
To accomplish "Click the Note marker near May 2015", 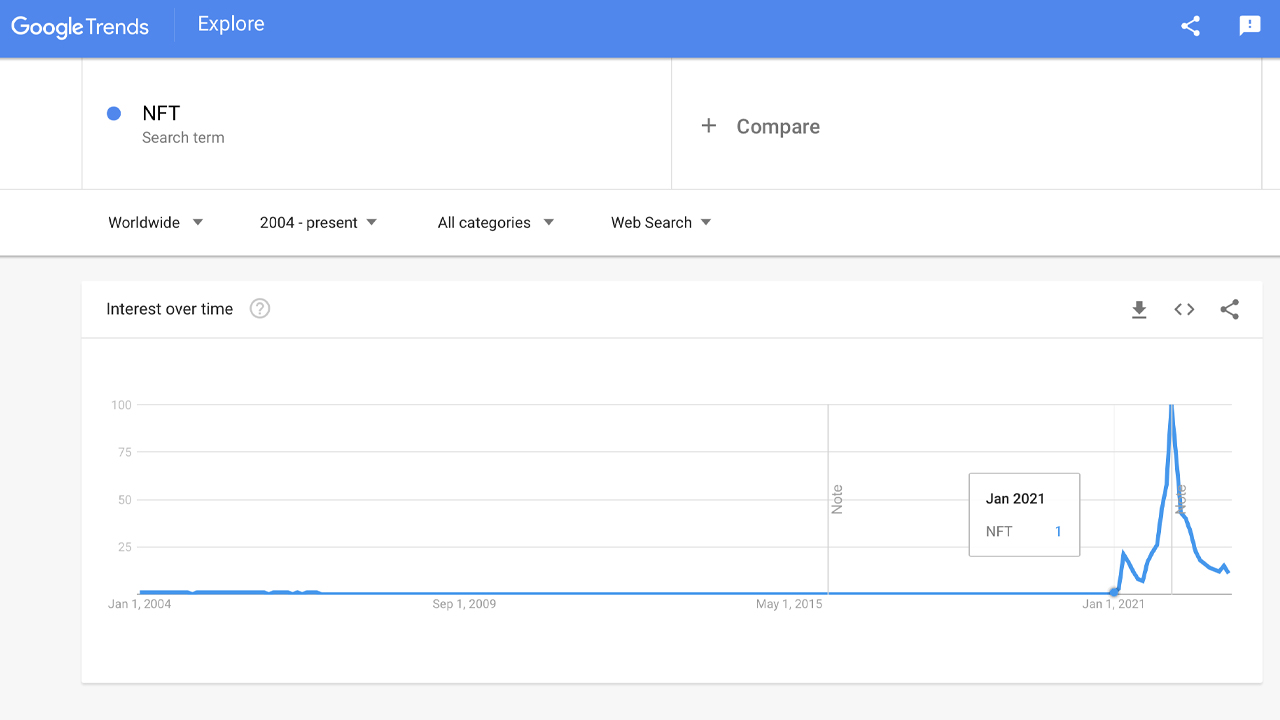I will click(x=837, y=499).
